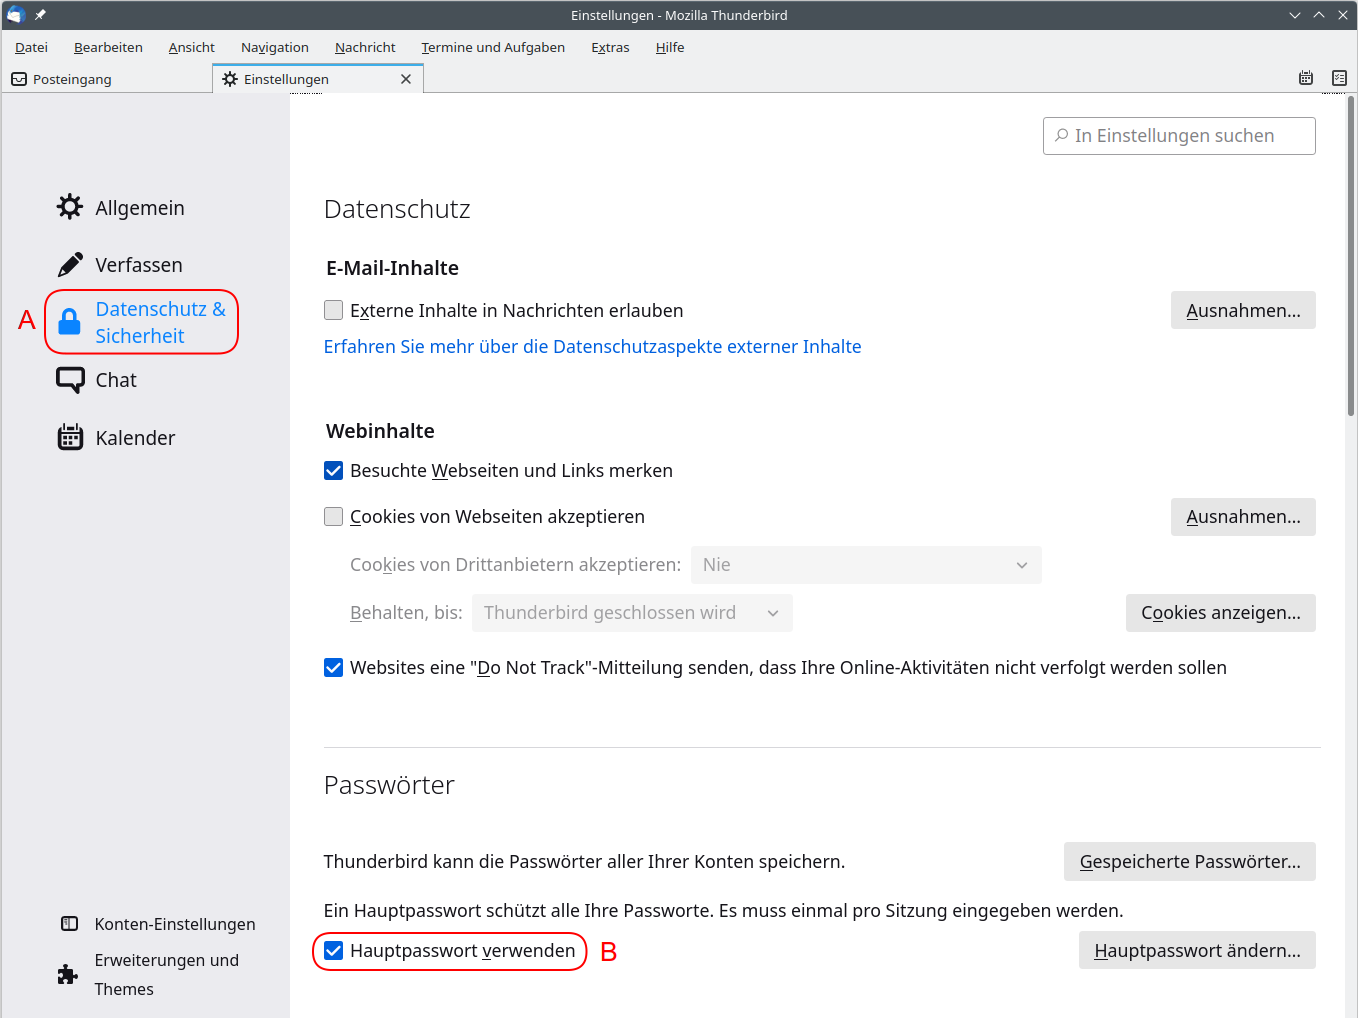Toggle the Do Not Track checkbox
The height and width of the screenshot is (1018, 1358).
[334, 667]
